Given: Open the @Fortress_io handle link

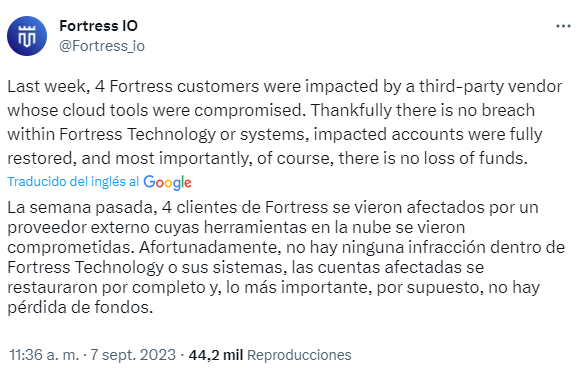Looking at the screenshot, I should tap(102, 46).
